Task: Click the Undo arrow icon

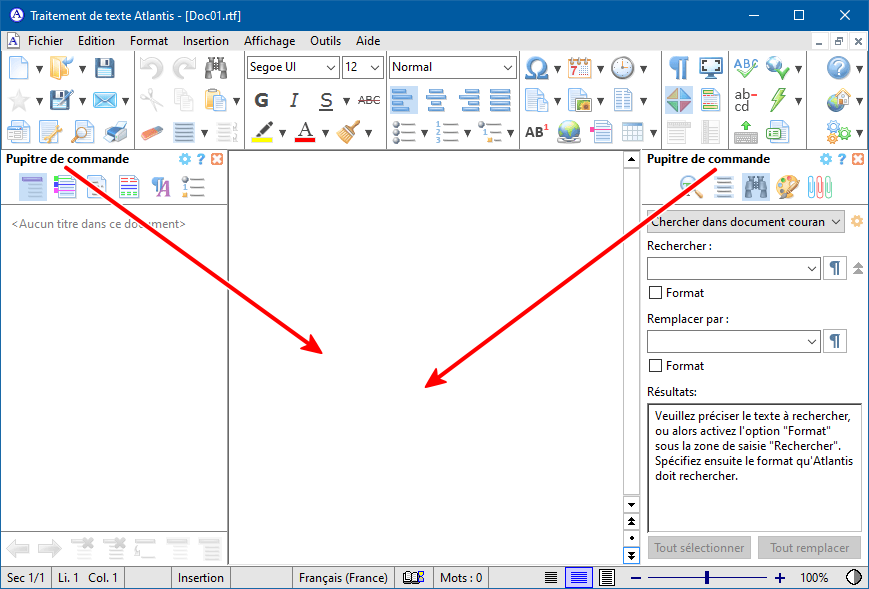Action: click(151, 68)
